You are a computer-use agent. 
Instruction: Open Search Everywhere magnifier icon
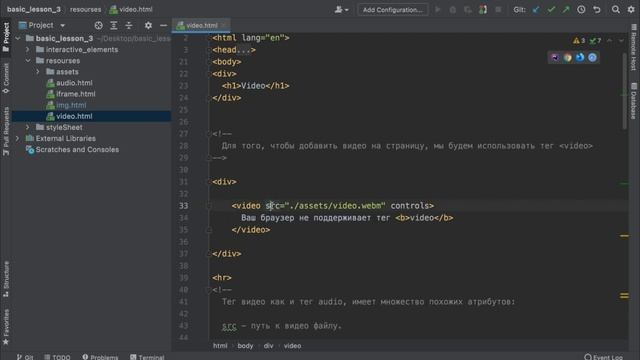coord(616,9)
